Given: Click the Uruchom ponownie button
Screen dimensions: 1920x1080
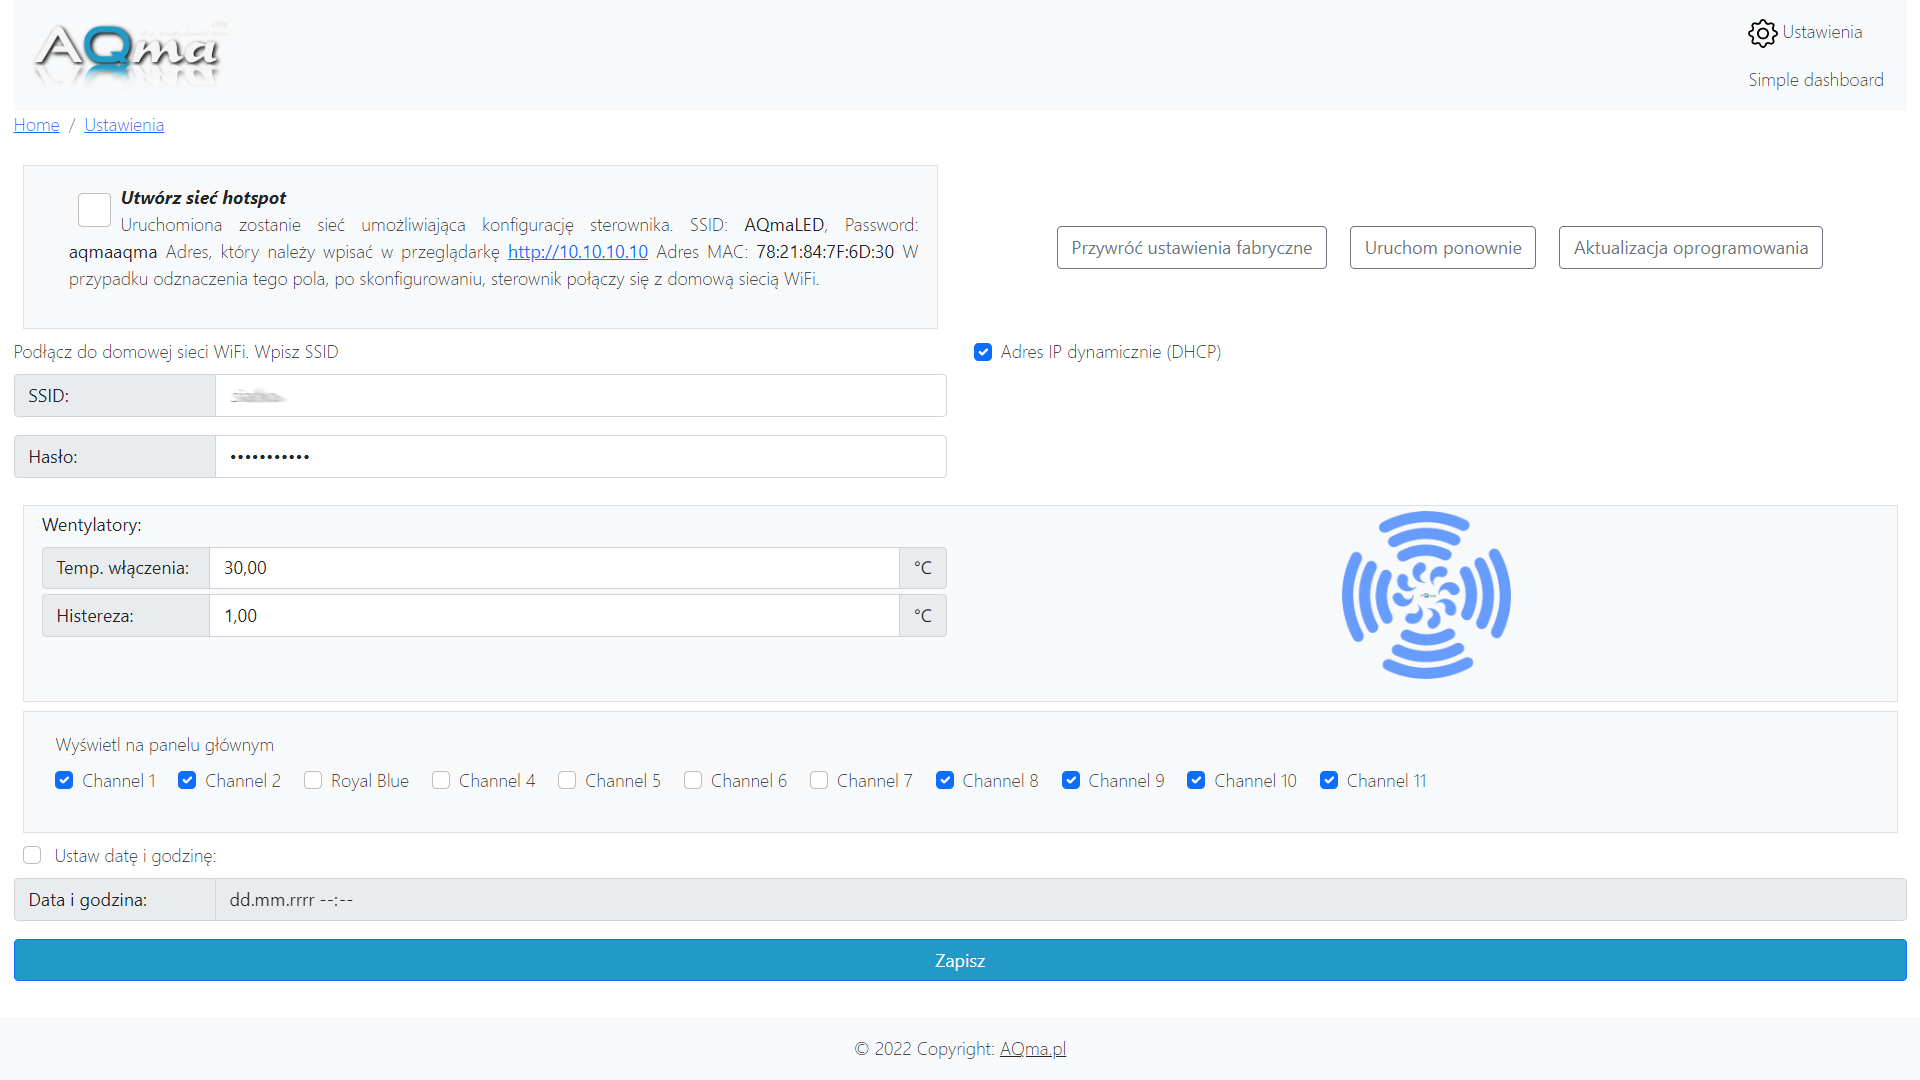Looking at the screenshot, I should pos(1442,248).
